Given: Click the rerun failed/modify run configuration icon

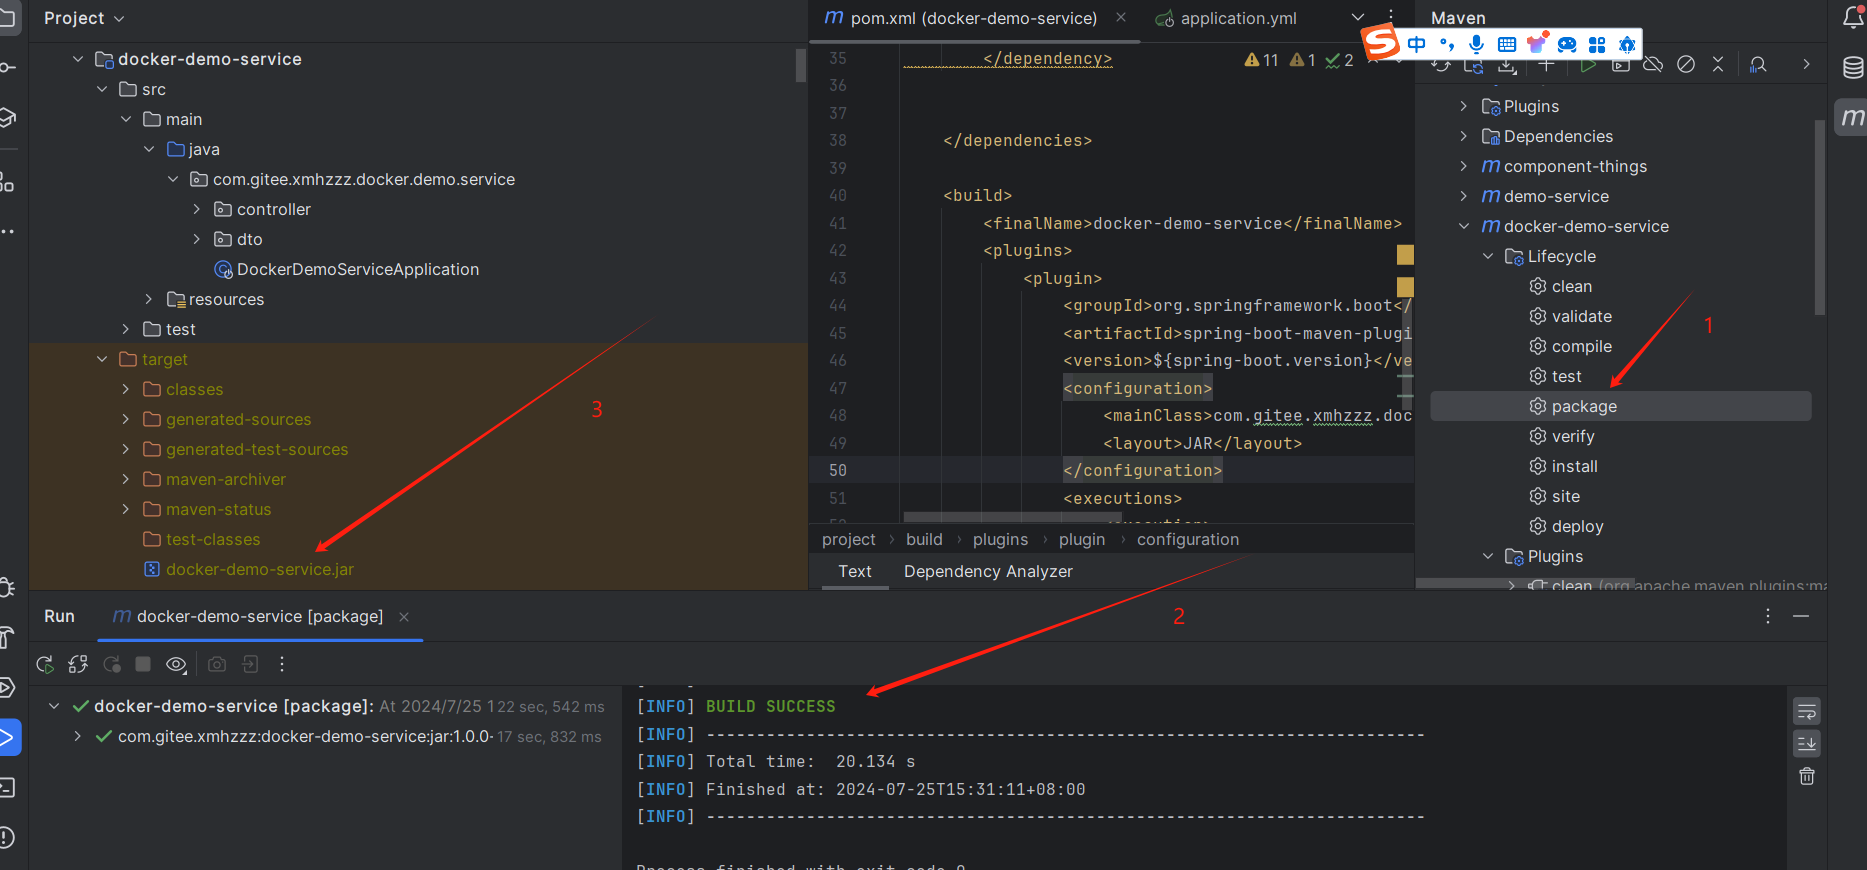Looking at the screenshot, I should tap(78, 664).
